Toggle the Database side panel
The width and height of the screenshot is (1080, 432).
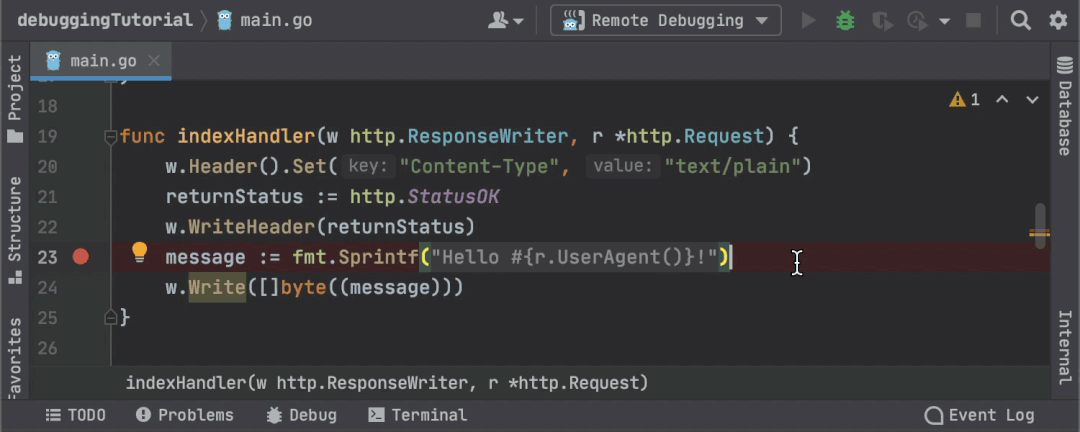[1066, 107]
